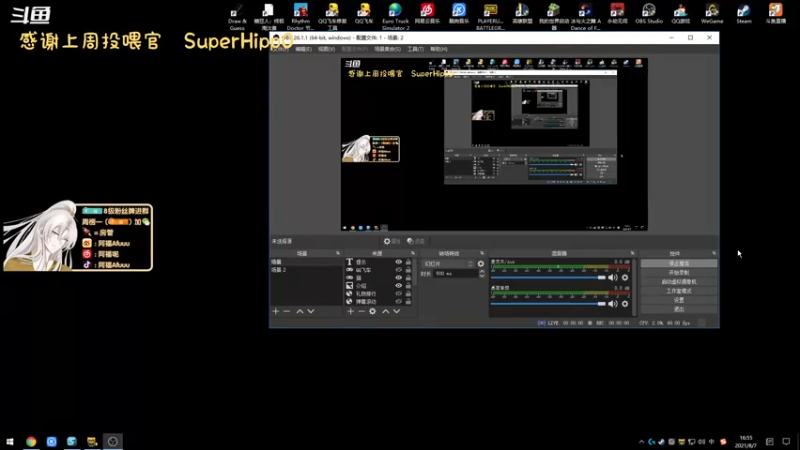Click the source Filters button above docks

(x=416, y=241)
